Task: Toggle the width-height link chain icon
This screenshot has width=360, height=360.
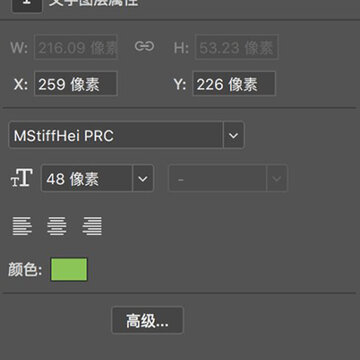Action: (144, 46)
